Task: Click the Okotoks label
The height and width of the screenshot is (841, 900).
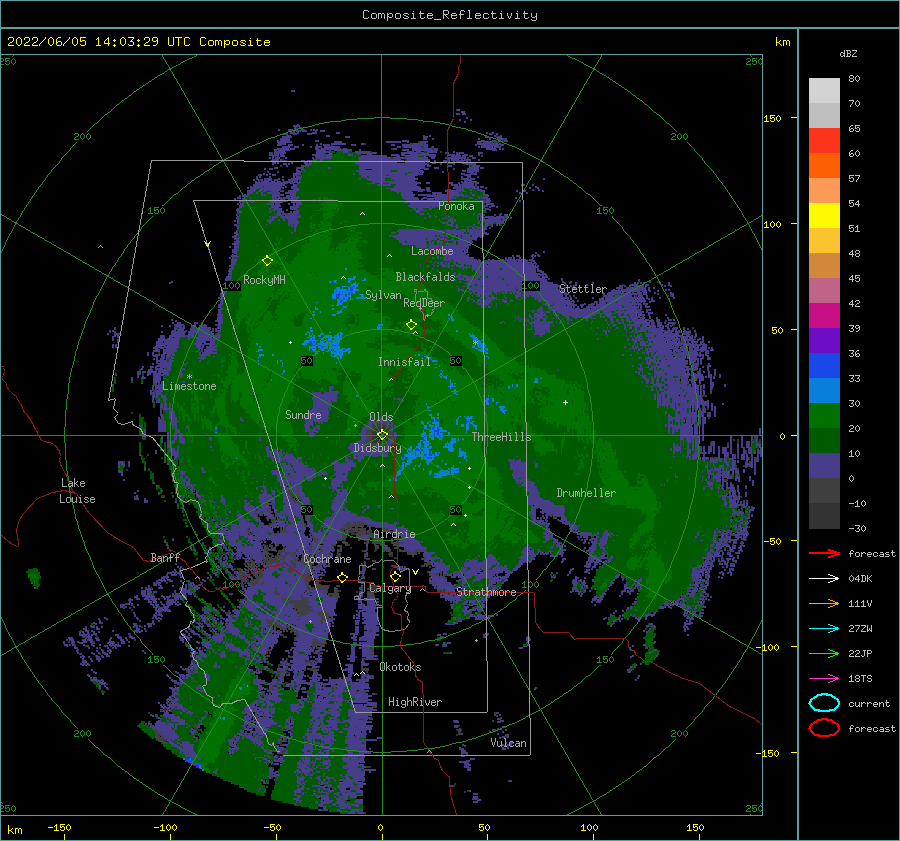Action: pyautogui.click(x=400, y=667)
